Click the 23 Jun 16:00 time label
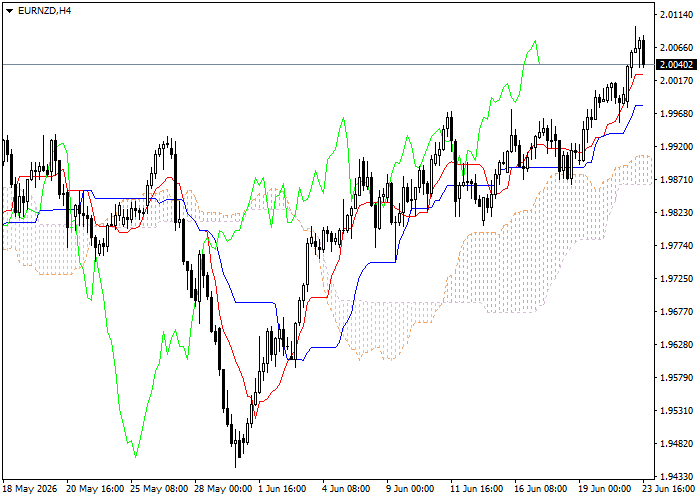 click(x=669, y=489)
